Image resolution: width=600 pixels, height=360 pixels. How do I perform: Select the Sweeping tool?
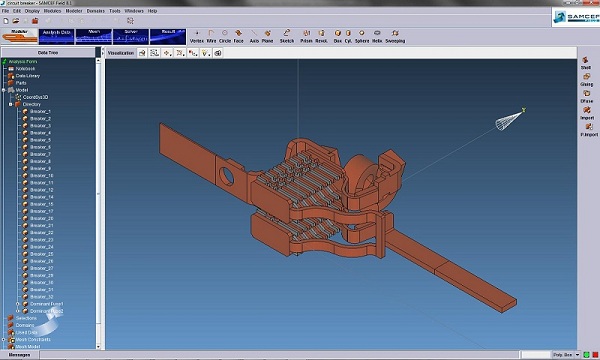coord(395,36)
